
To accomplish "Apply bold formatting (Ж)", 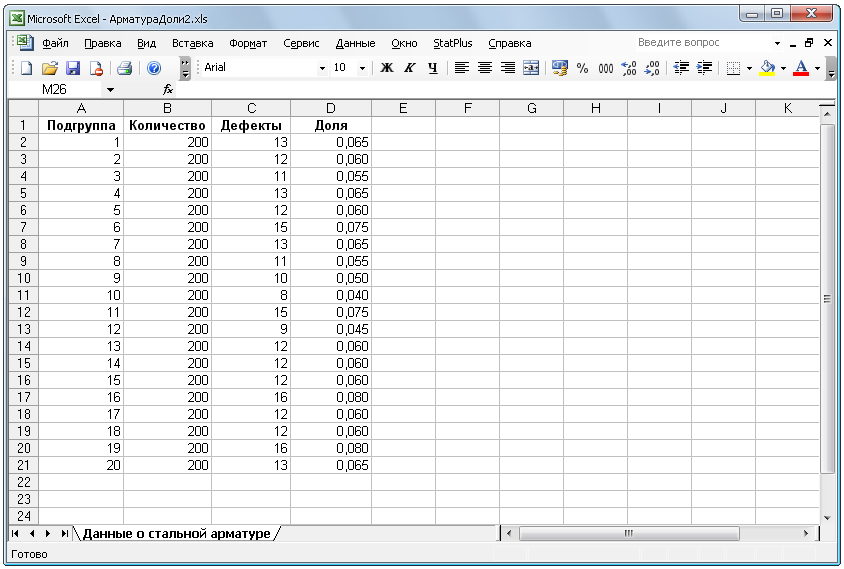I will point(386,68).
